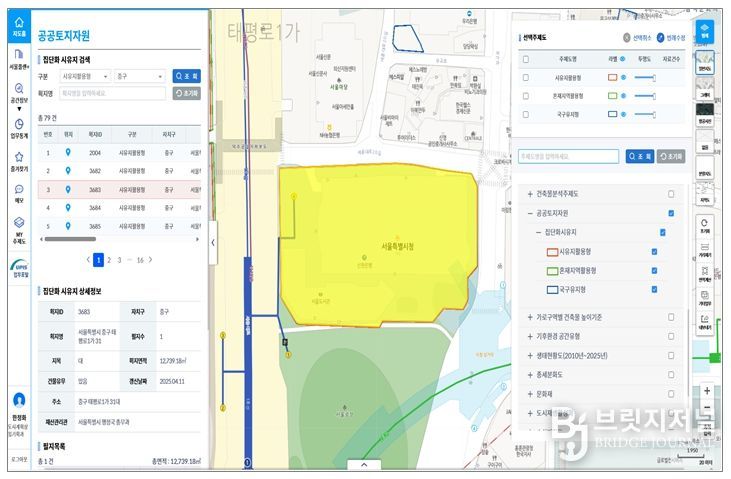This screenshot has width=731, height=479.
Task: Click the 조회 search button in left panel
Action: click(187, 75)
